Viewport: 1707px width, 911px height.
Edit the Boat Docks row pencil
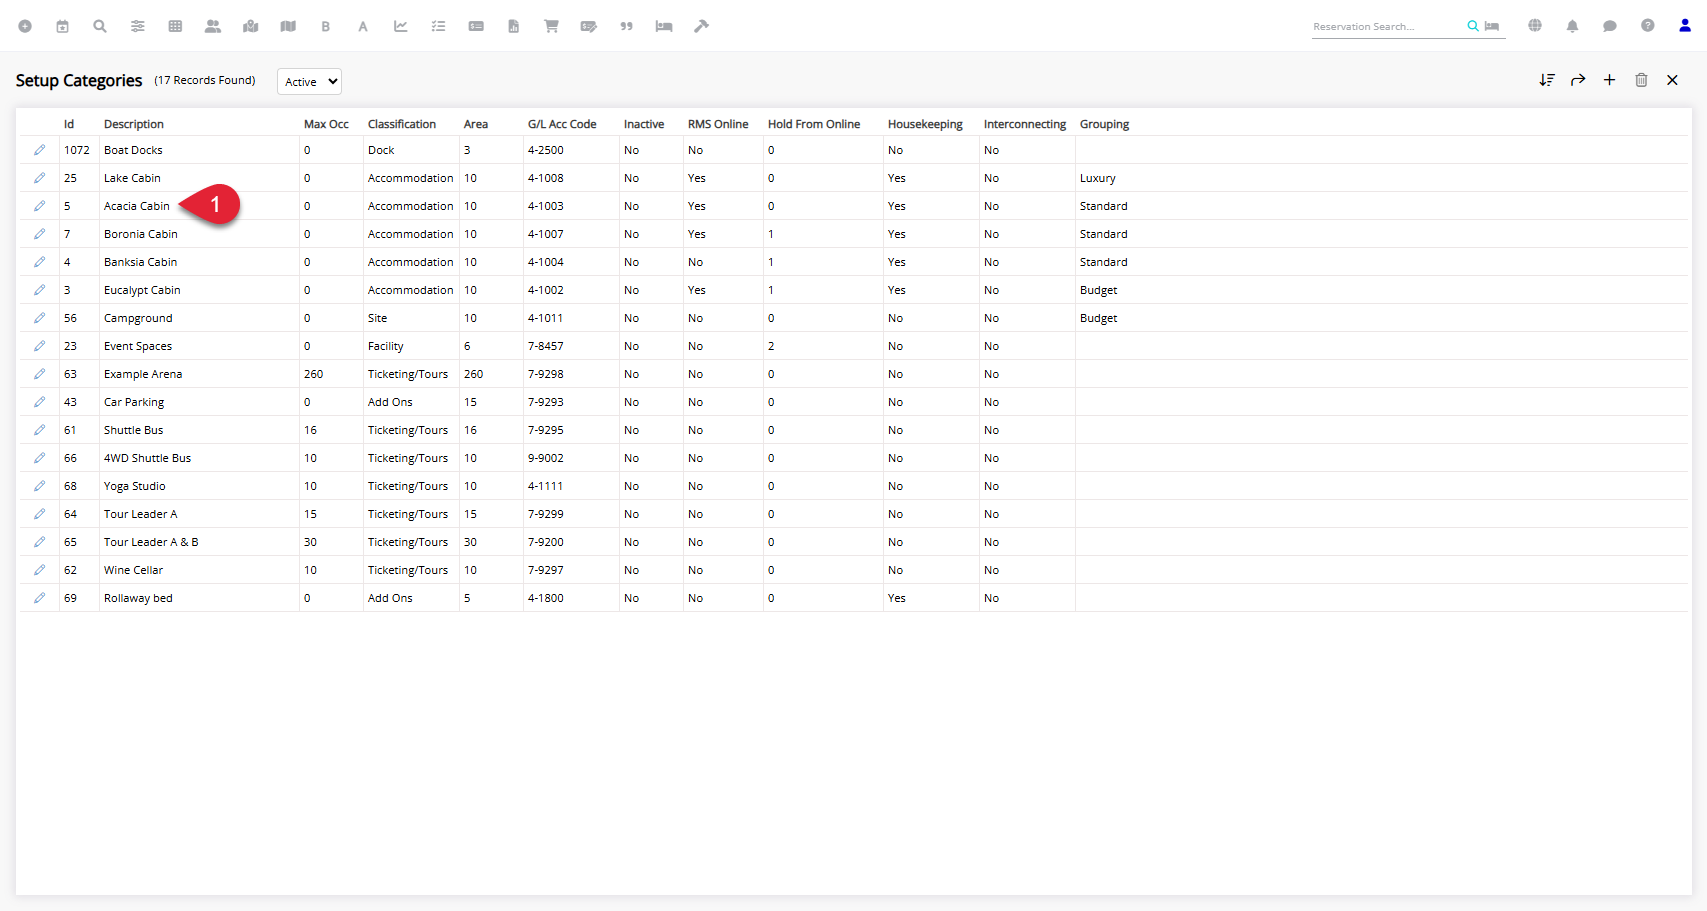39,150
